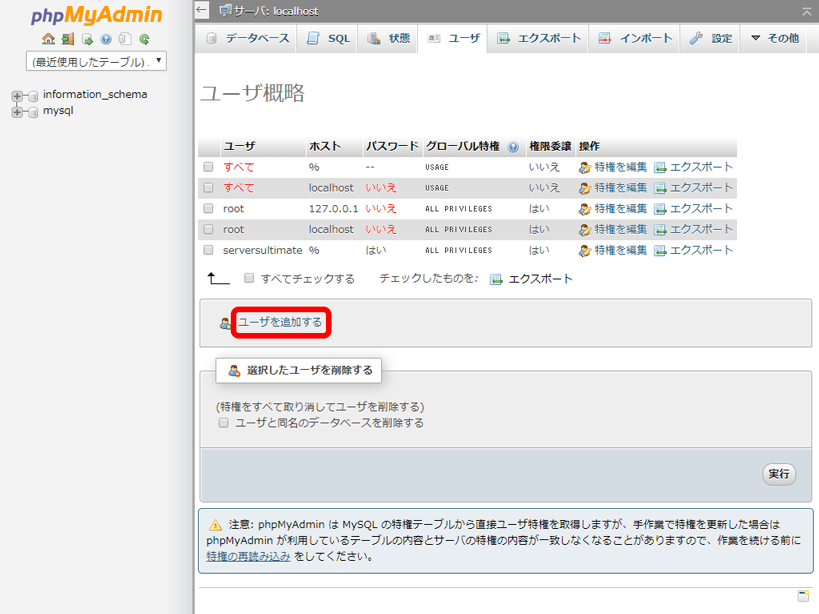This screenshot has height=614, width=819.
Task: Select the ユーザ tab
Action: coord(453,38)
